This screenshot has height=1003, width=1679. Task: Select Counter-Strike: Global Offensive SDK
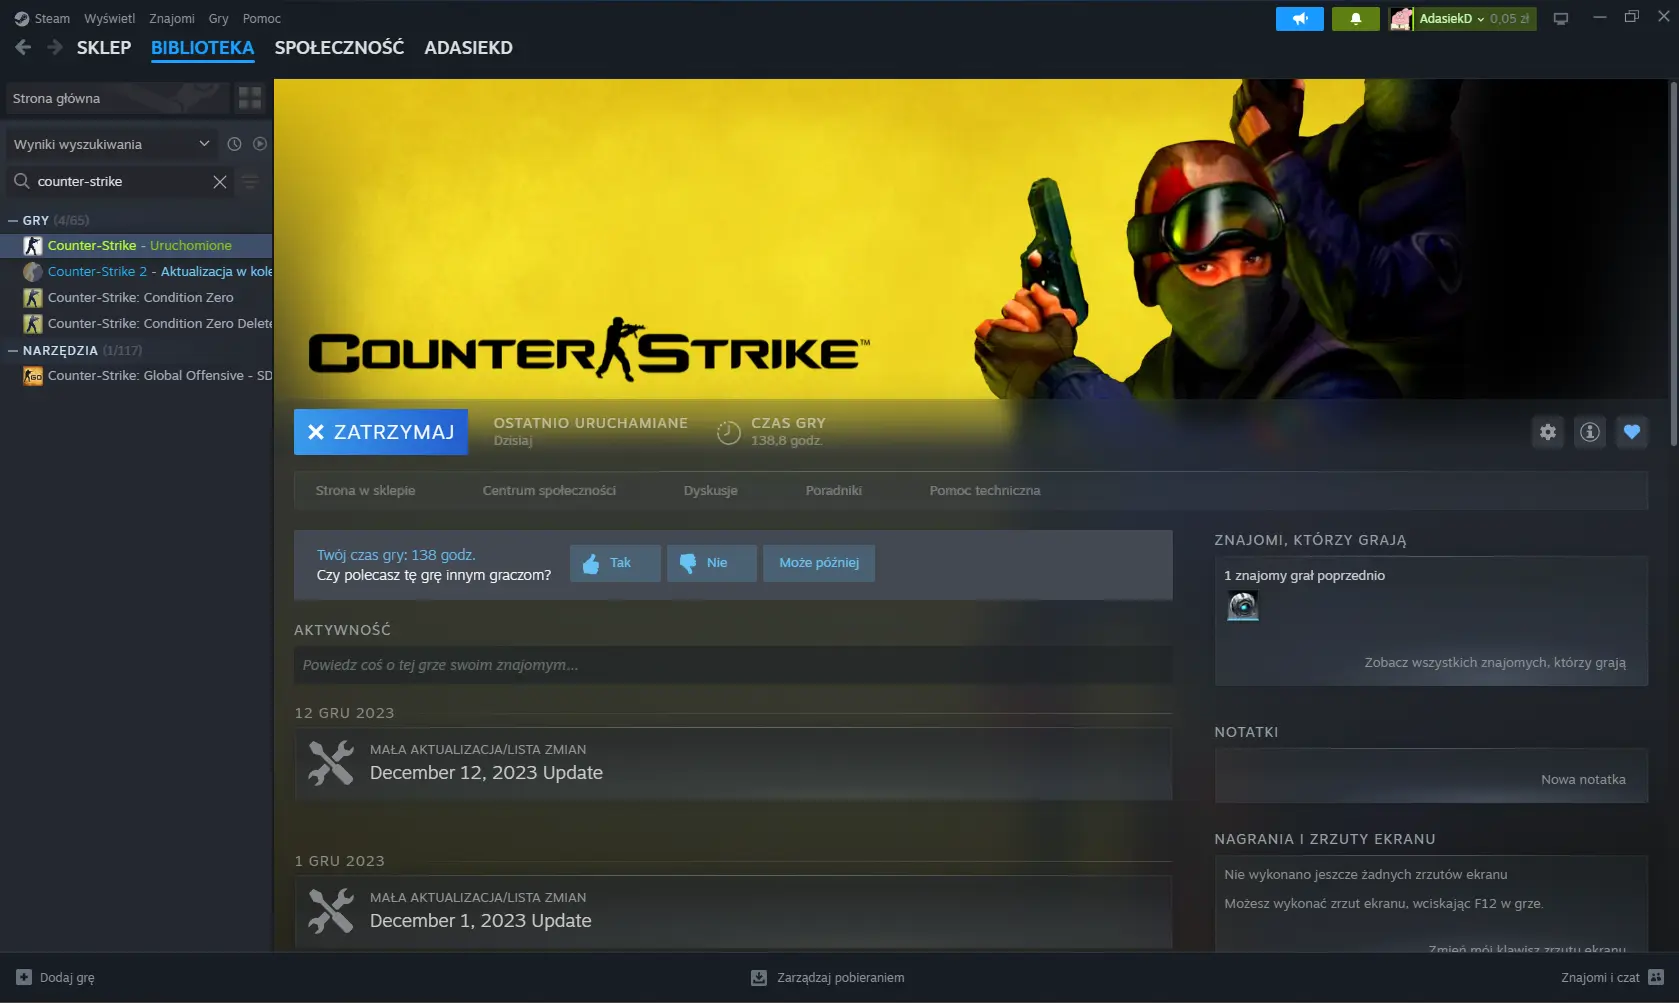click(136, 375)
